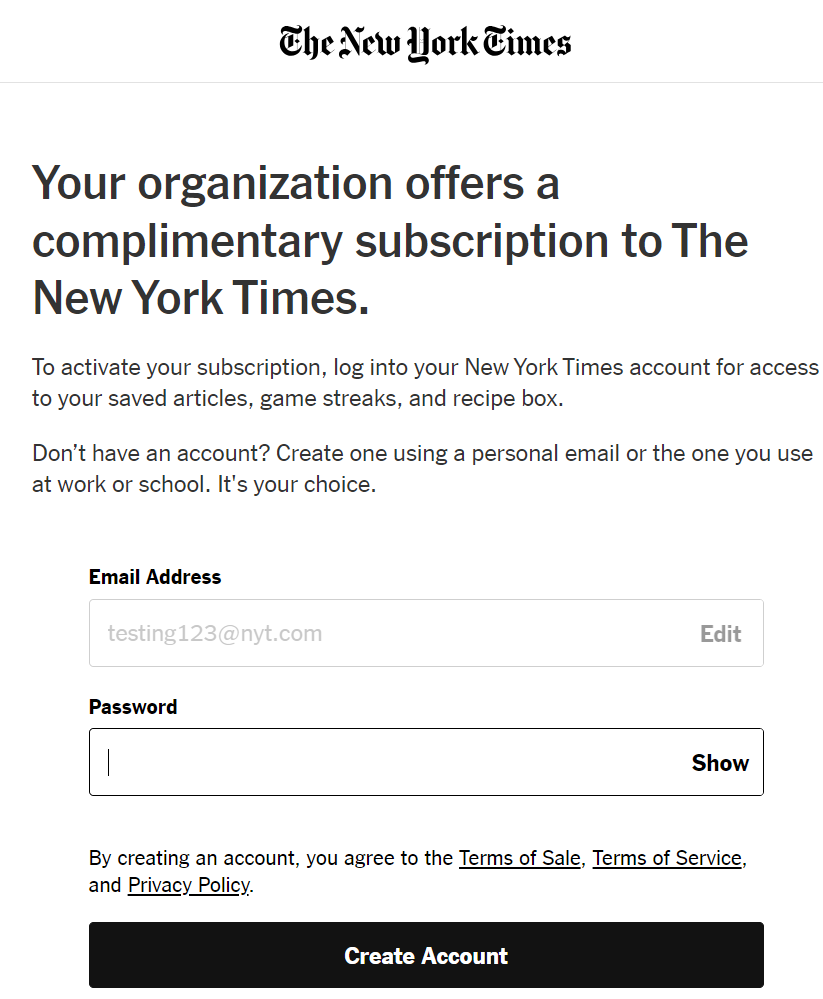Click the Email Address field label
The width and height of the screenshot is (823, 999).
pos(155,577)
